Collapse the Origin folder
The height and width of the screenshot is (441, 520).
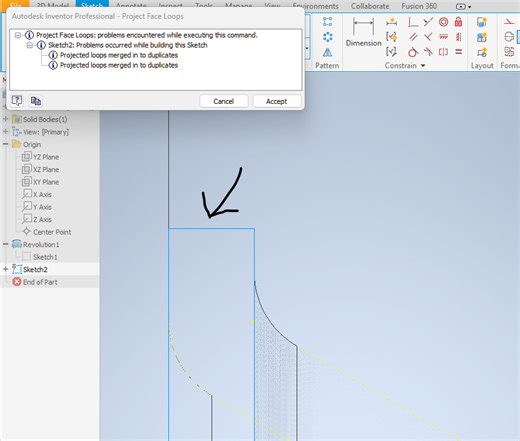click(x=5, y=144)
